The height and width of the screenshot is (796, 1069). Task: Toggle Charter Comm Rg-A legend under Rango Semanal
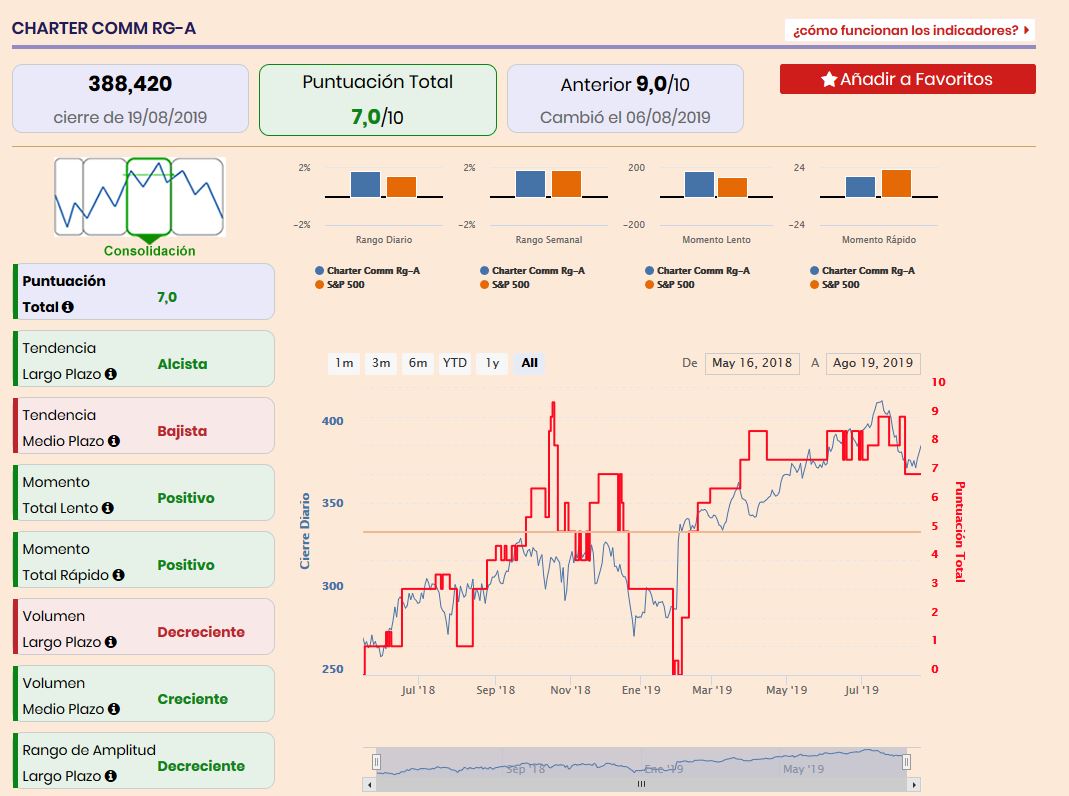[x=532, y=271]
